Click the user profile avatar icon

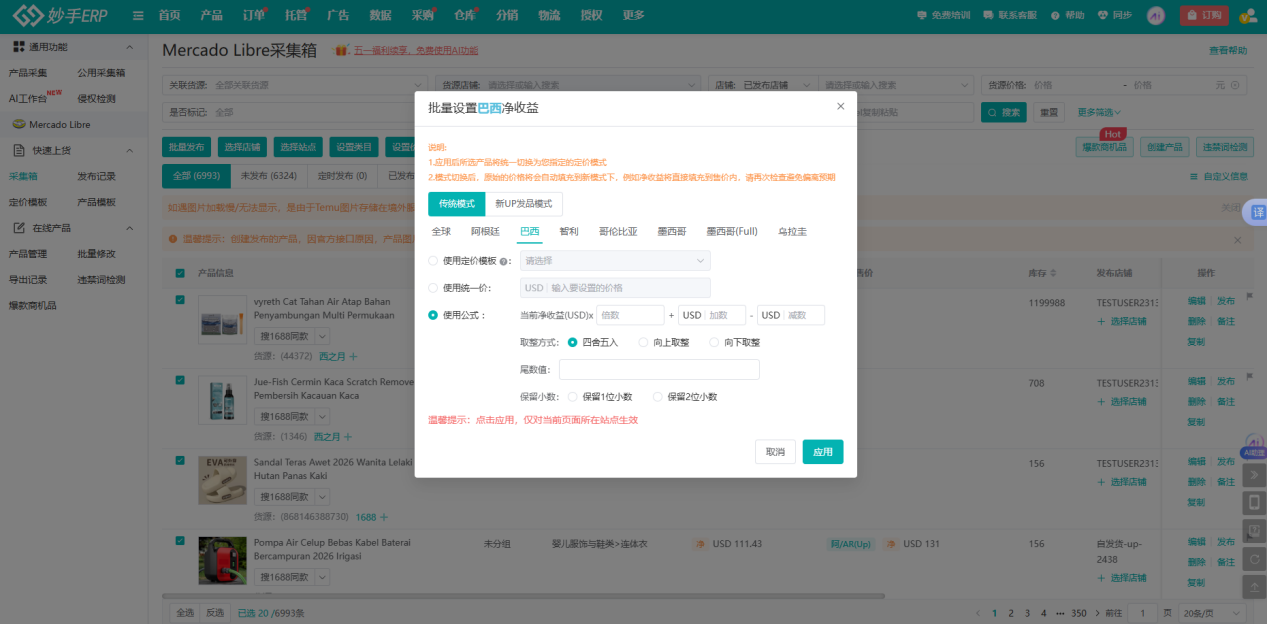1248,15
